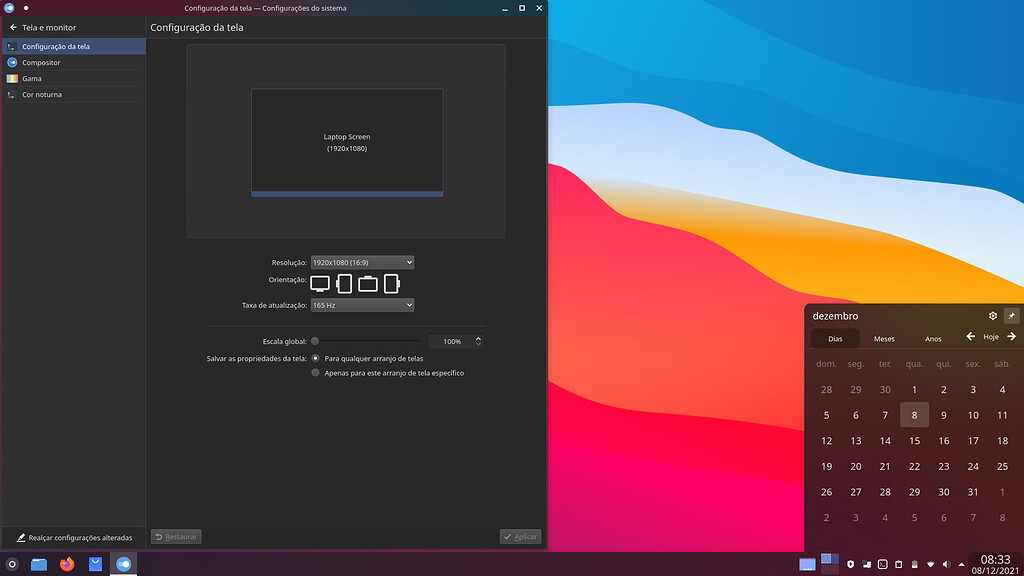Click the Aplicar button

[x=521, y=536]
